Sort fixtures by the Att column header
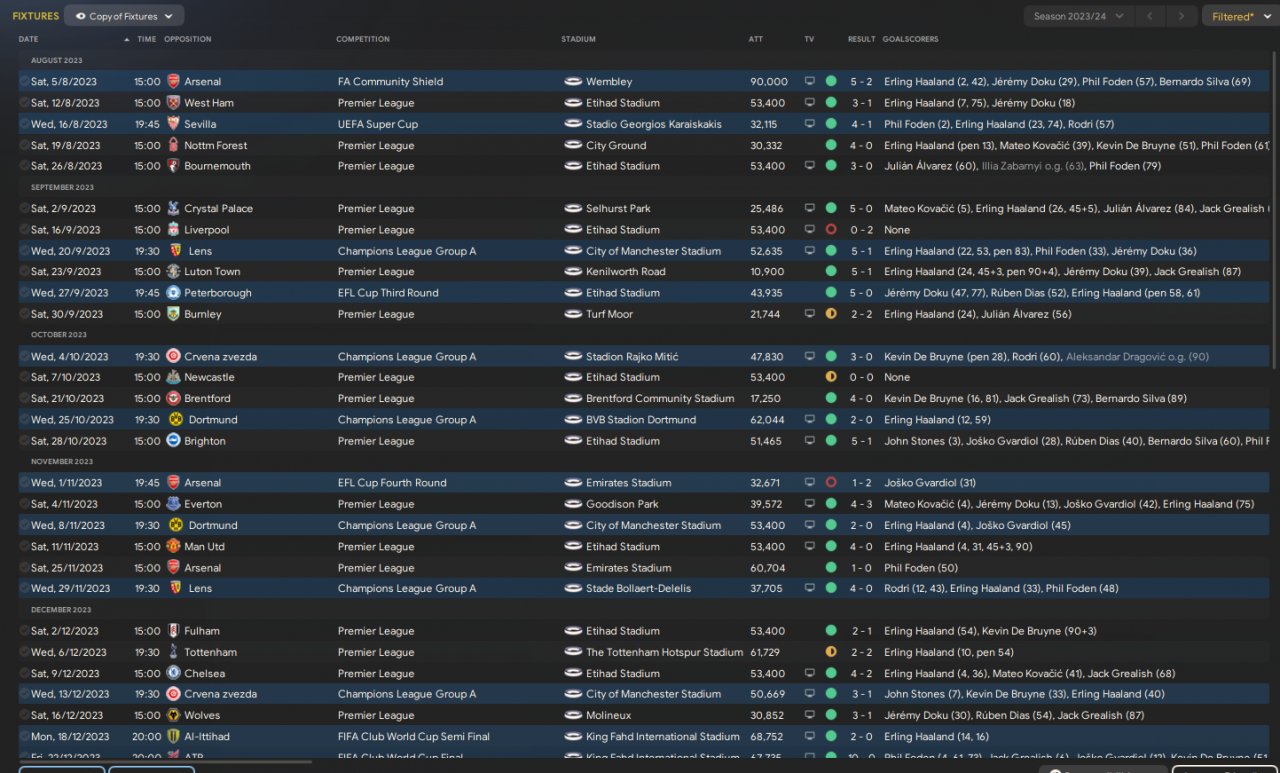This screenshot has height=773, width=1280. coord(756,40)
